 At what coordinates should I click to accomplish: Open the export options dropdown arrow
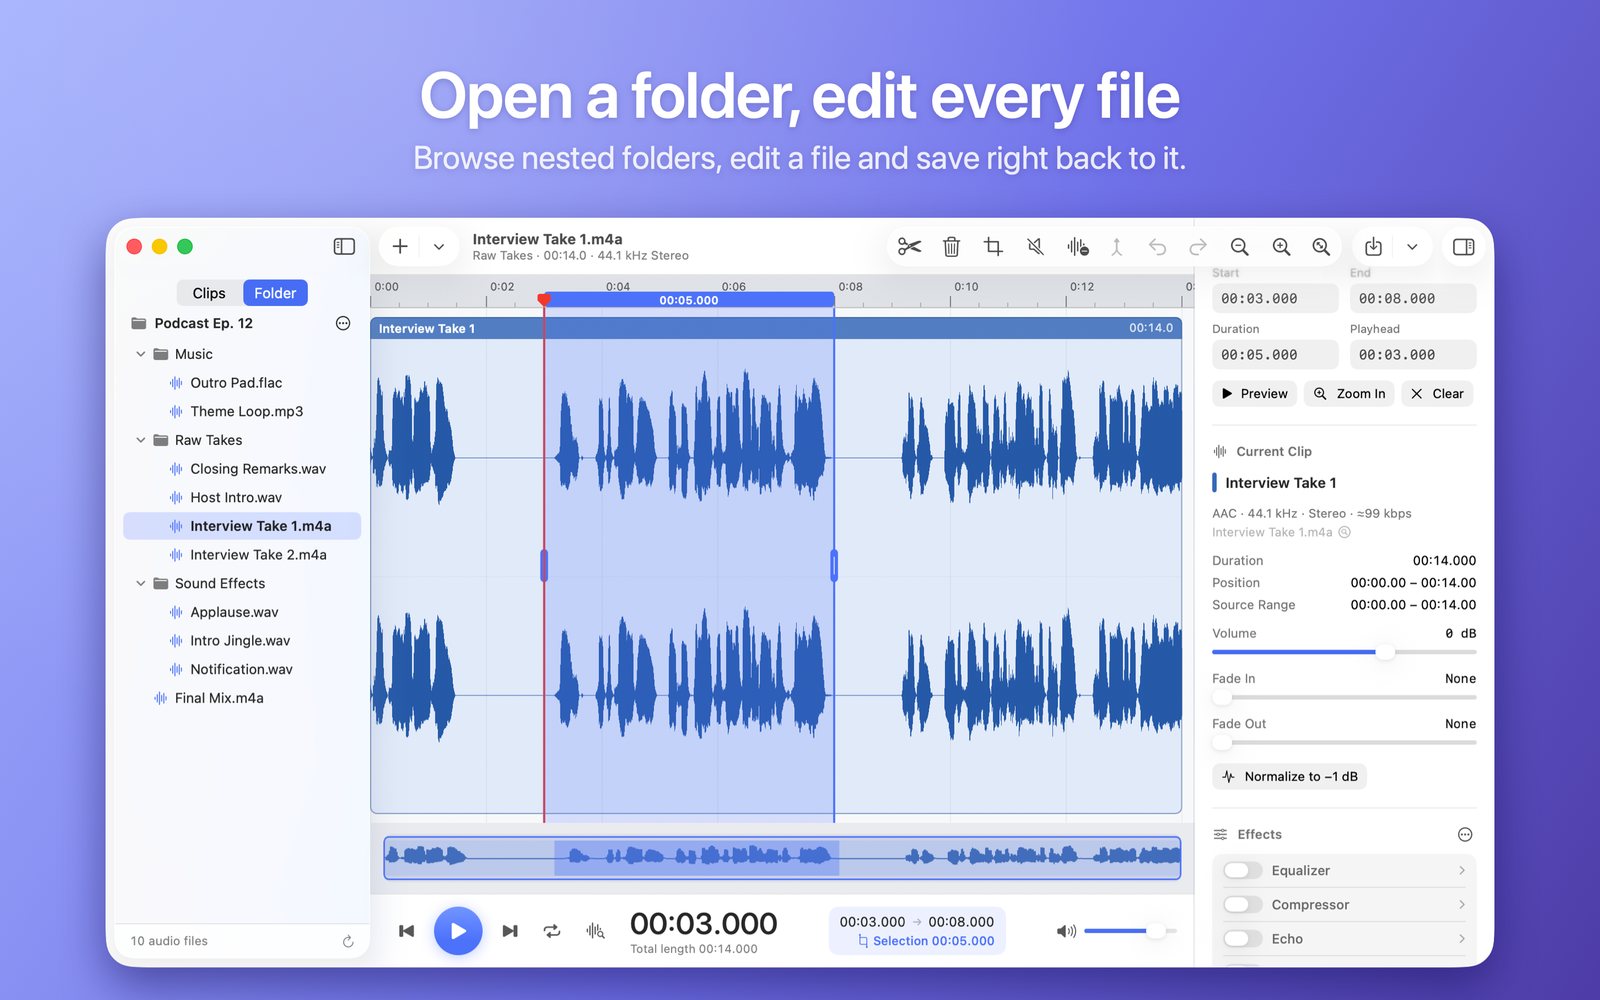(x=1412, y=247)
